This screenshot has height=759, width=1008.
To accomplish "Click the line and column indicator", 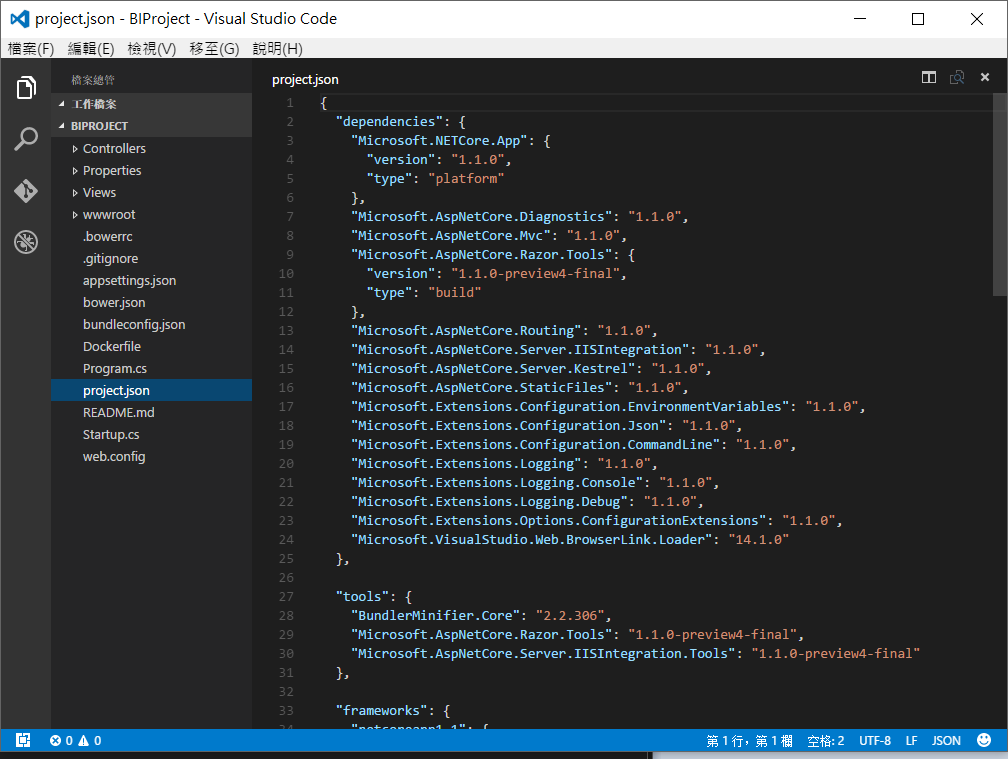I will (749, 740).
